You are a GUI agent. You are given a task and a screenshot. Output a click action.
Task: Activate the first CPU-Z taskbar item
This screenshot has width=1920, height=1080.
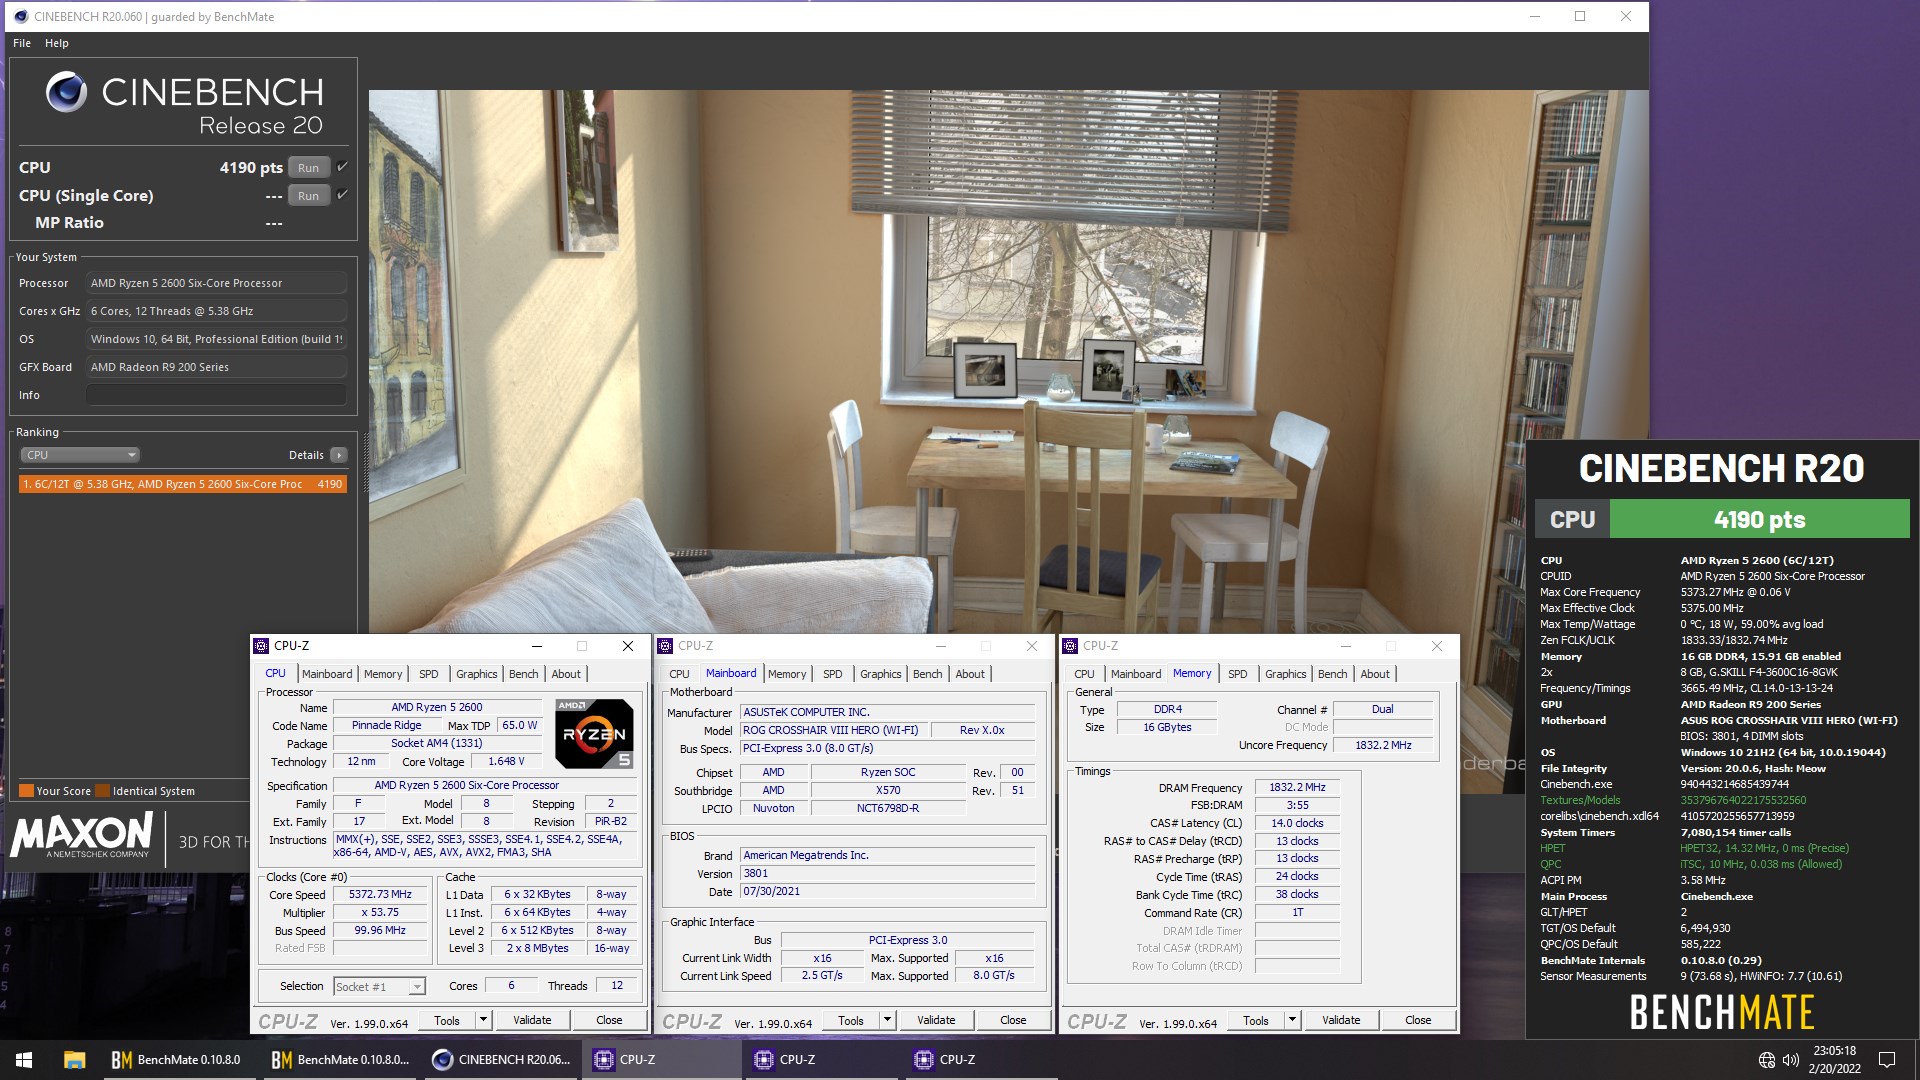click(x=660, y=1060)
